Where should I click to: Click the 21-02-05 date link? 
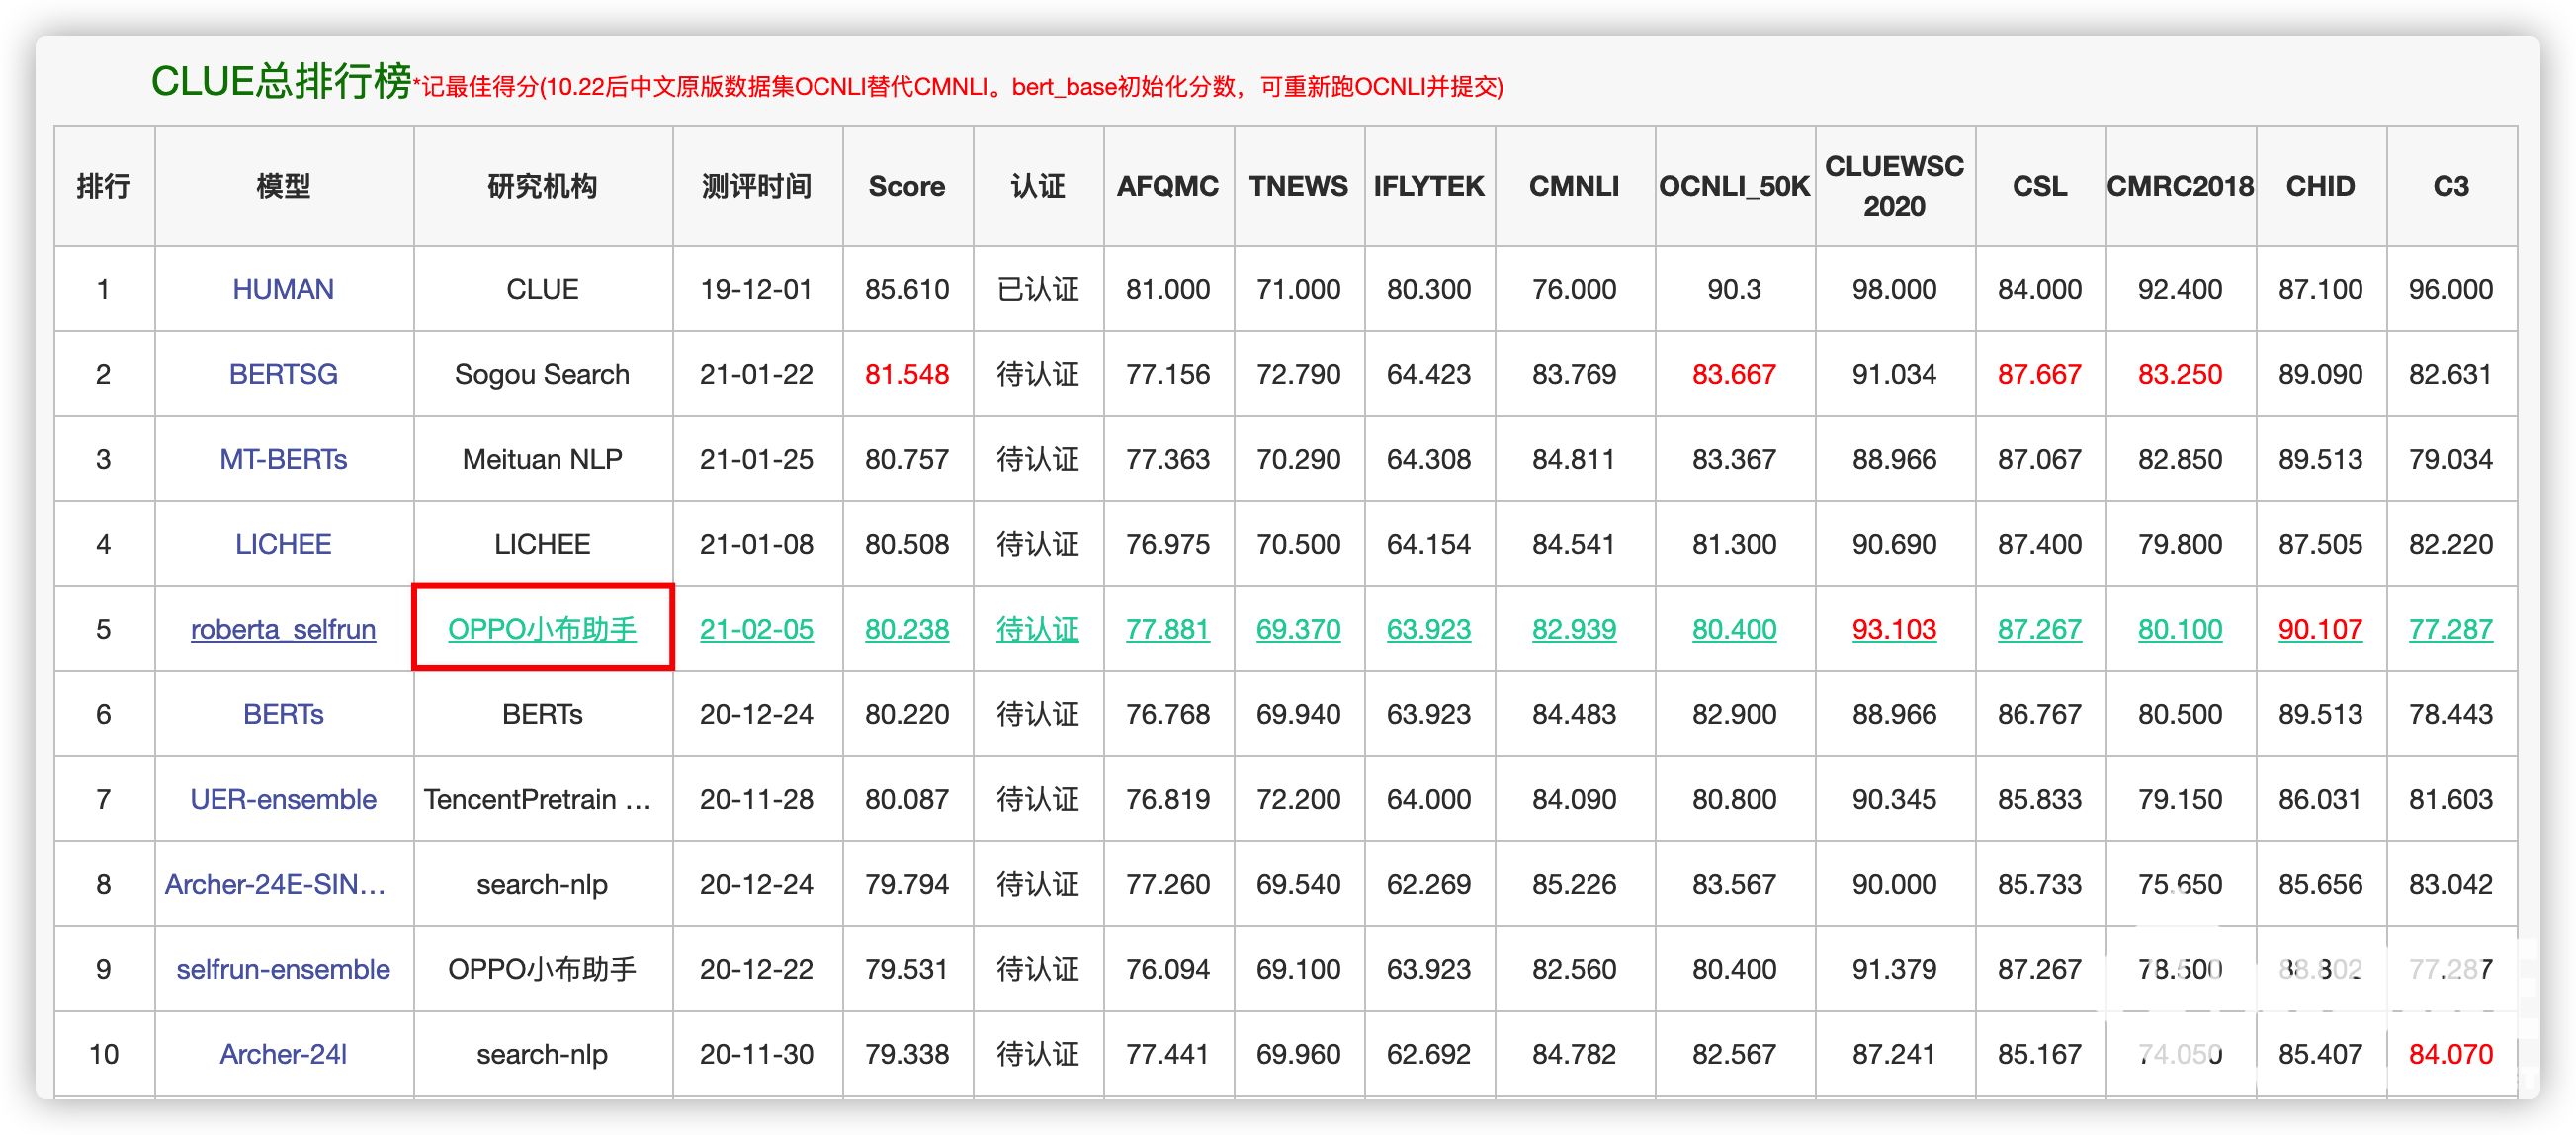(756, 629)
